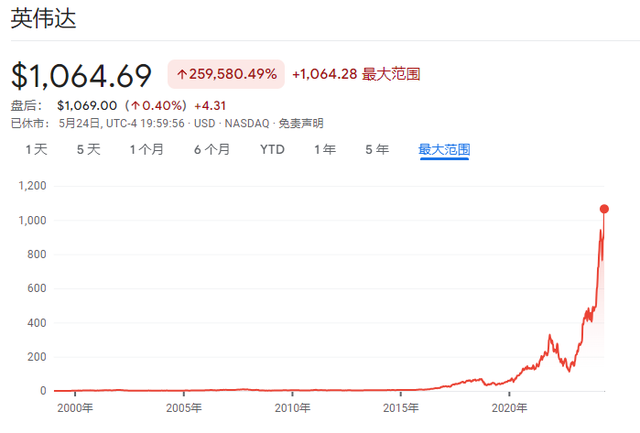Click the 2020年 x-axis label
Screen dimensions: 640x433
coord(511,408)
